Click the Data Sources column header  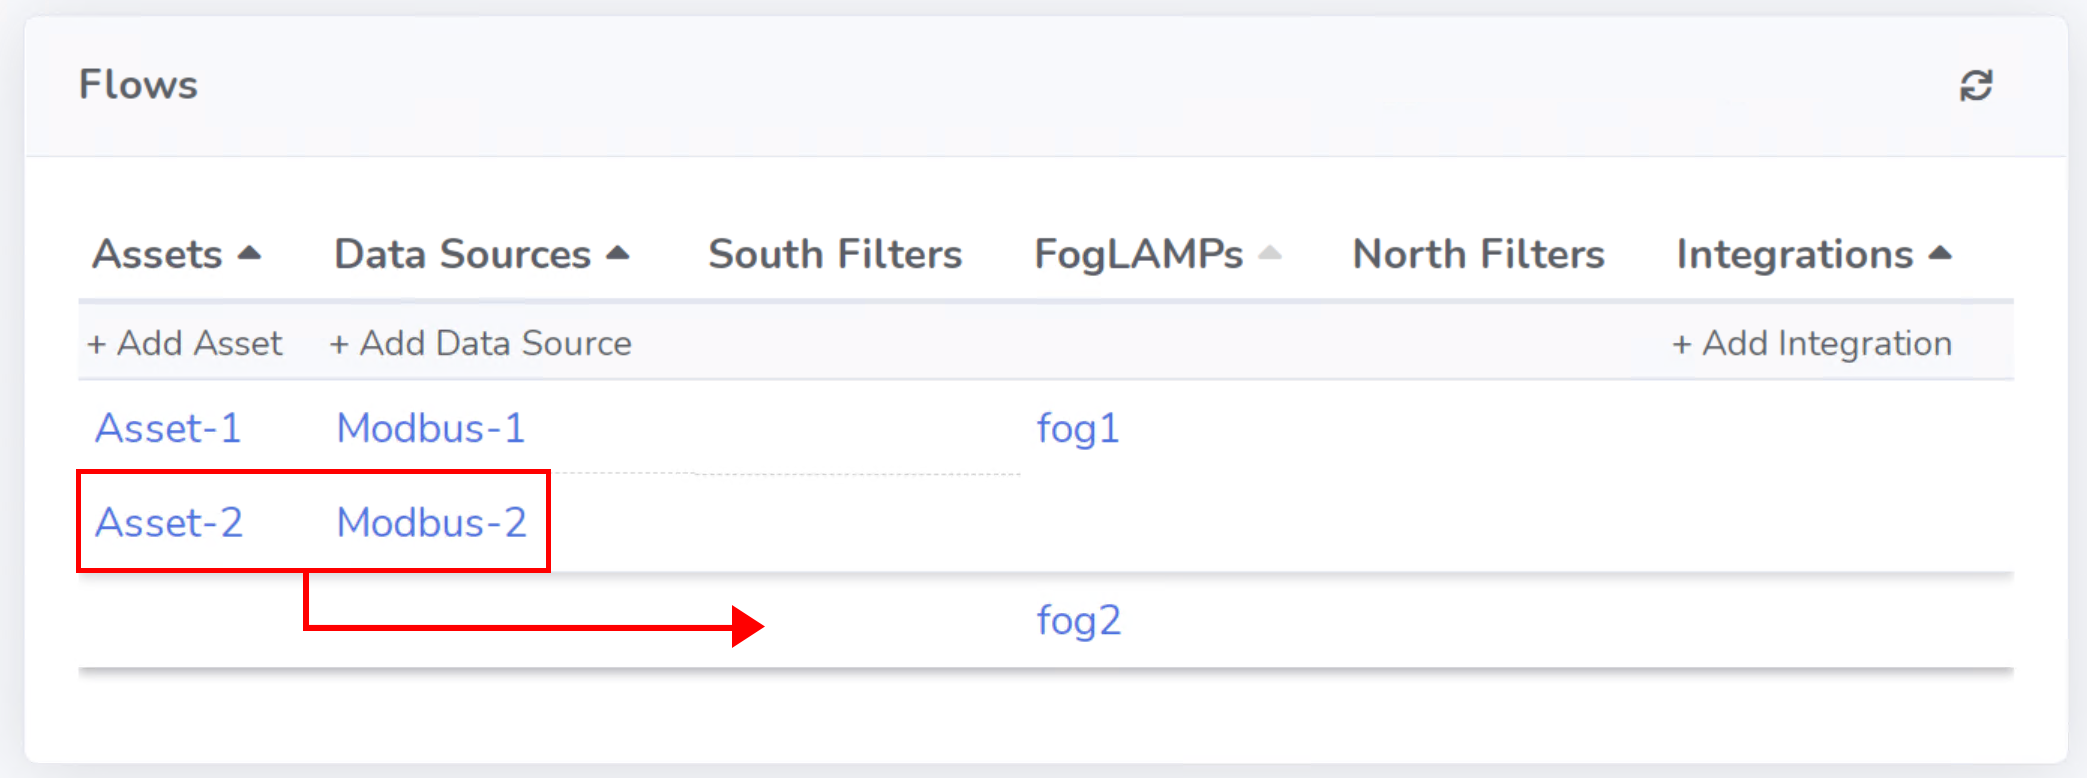point(463,254)
